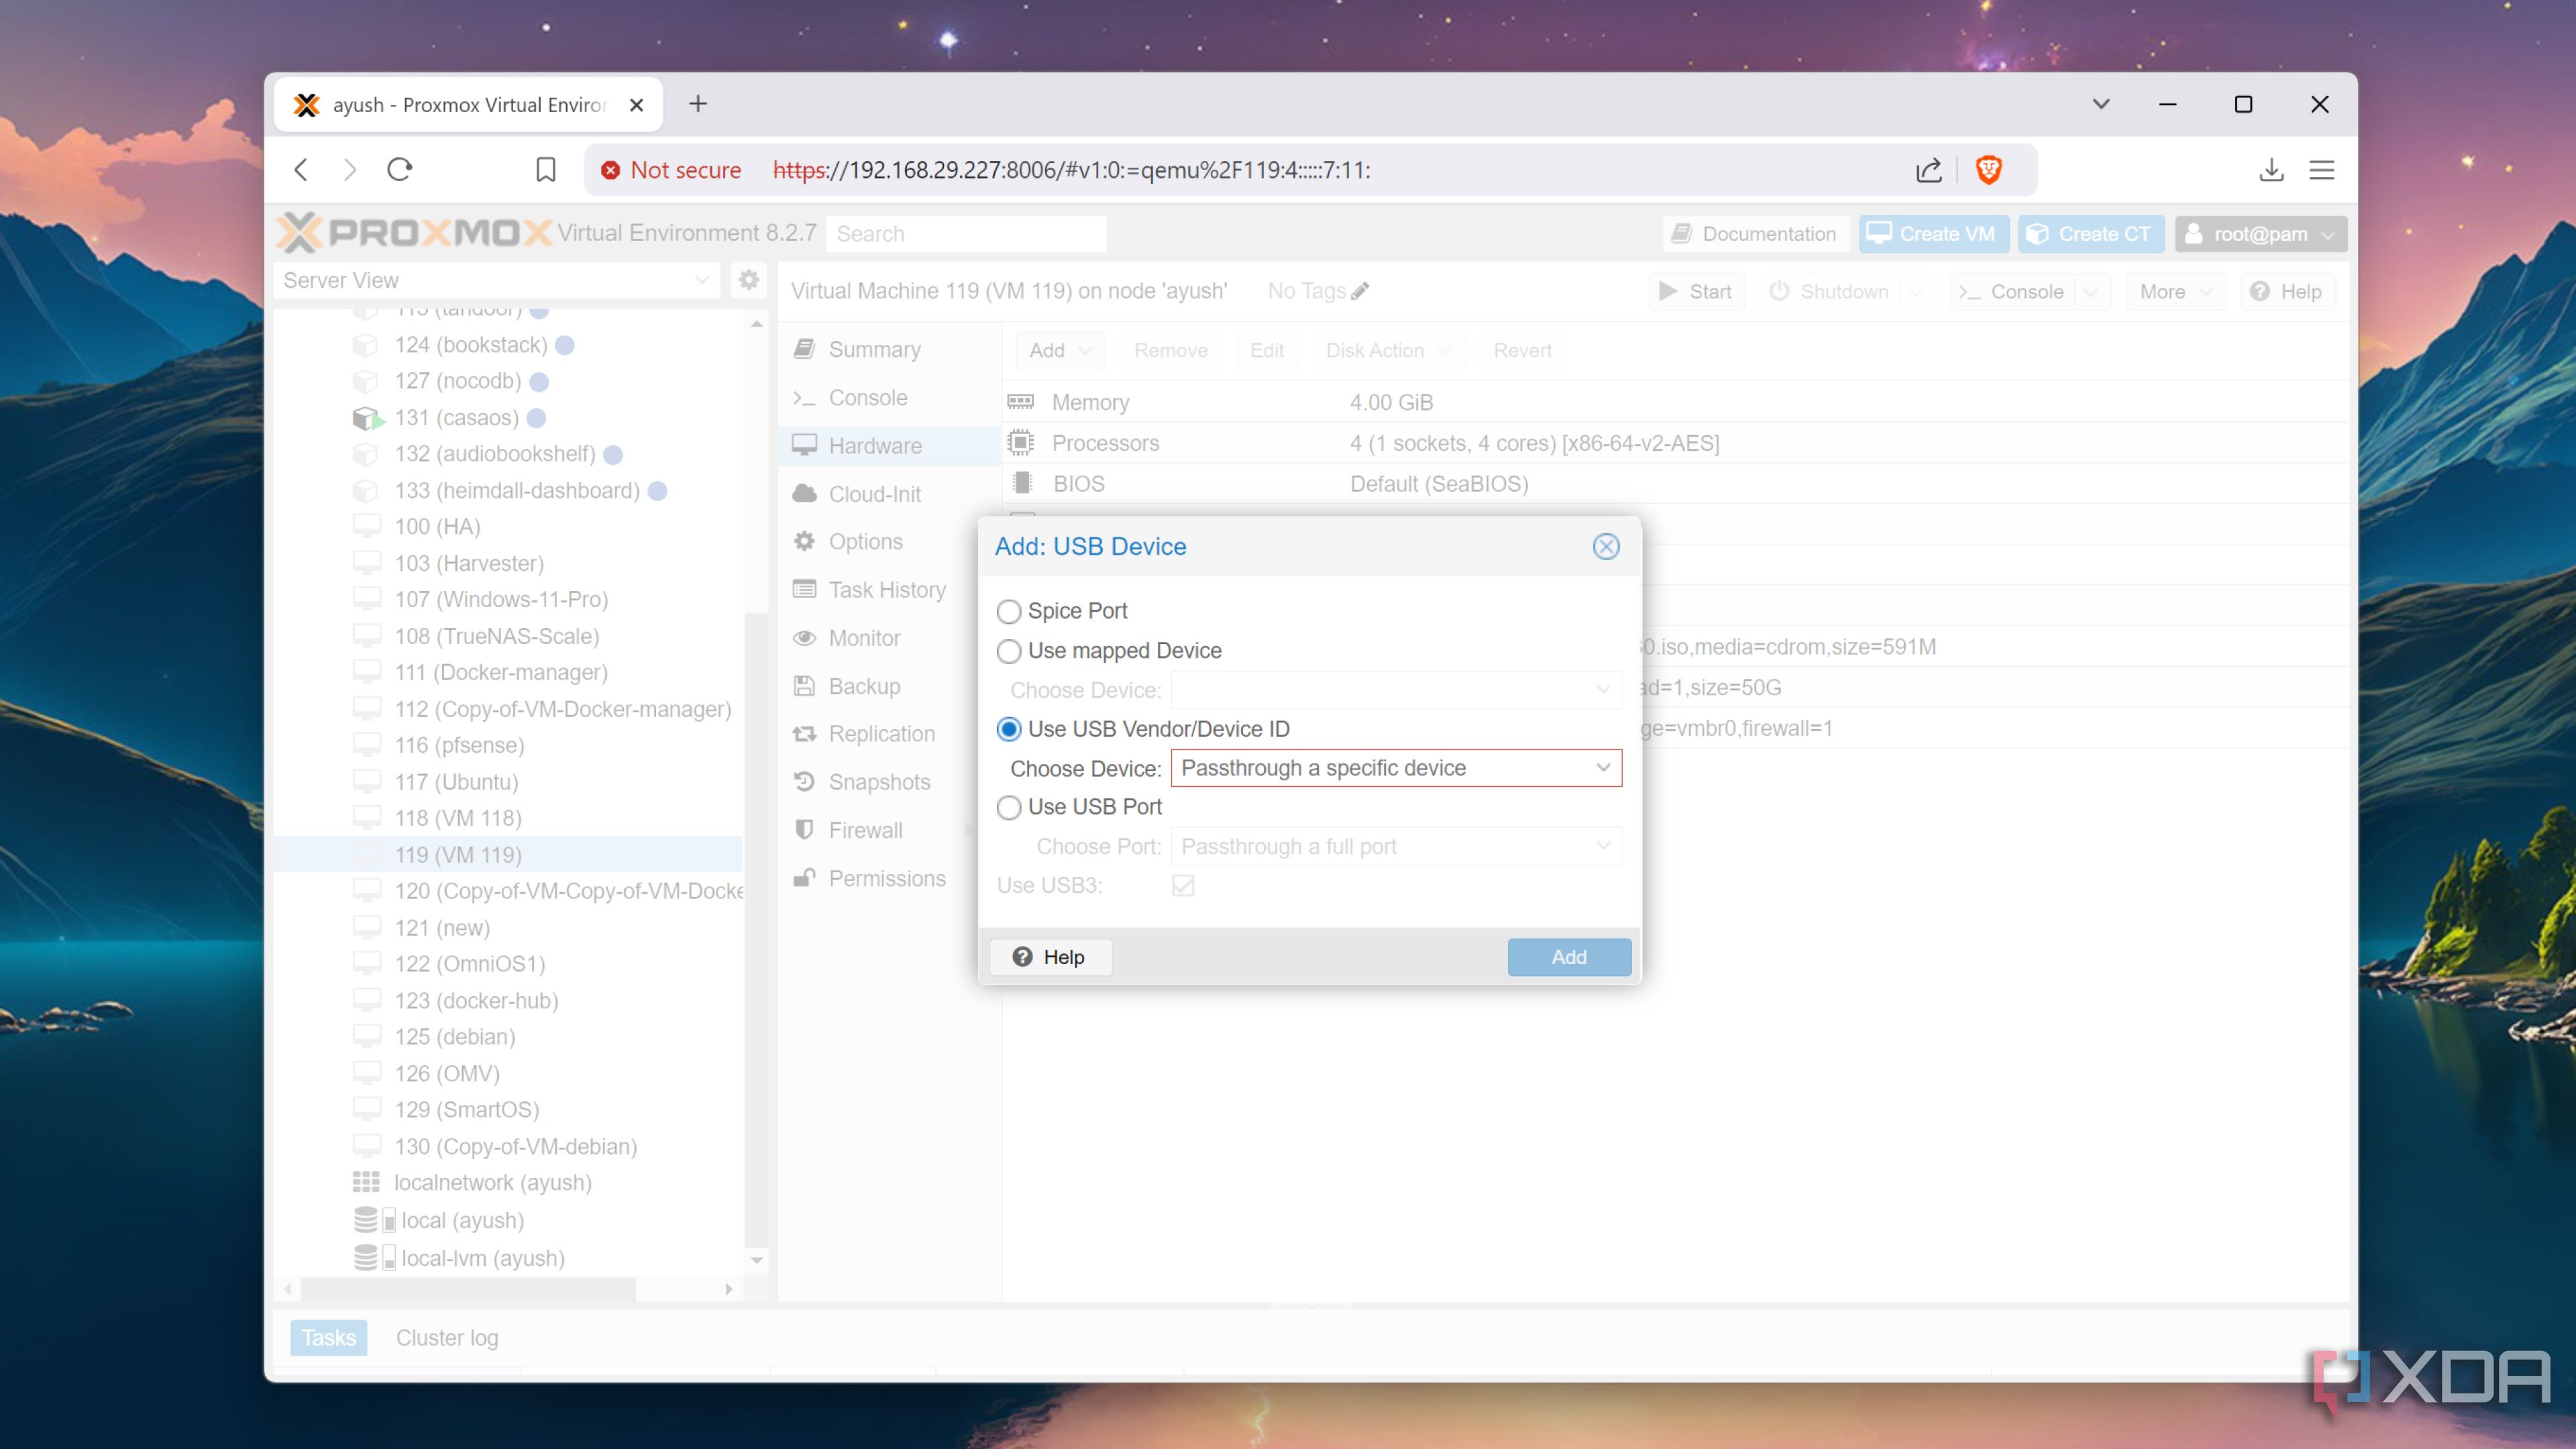Screen dimensions: 2576x1449
Task: Click the Server View settings gear
Action: pos(748,280)
